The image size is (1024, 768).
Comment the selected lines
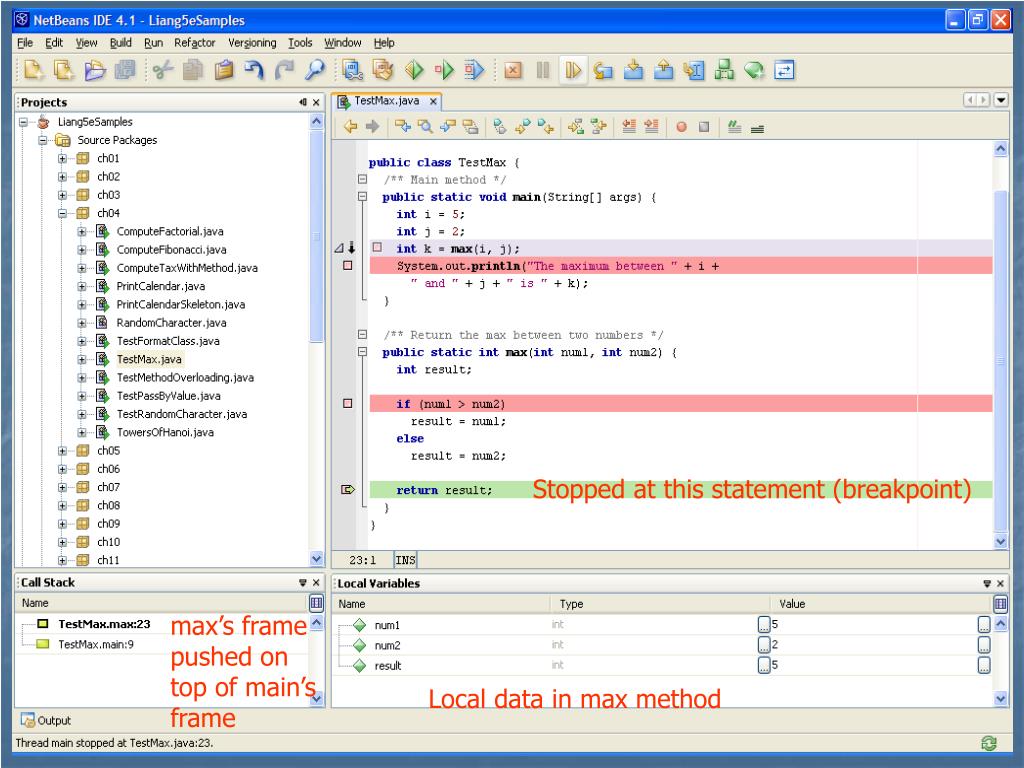pos(735,127)
